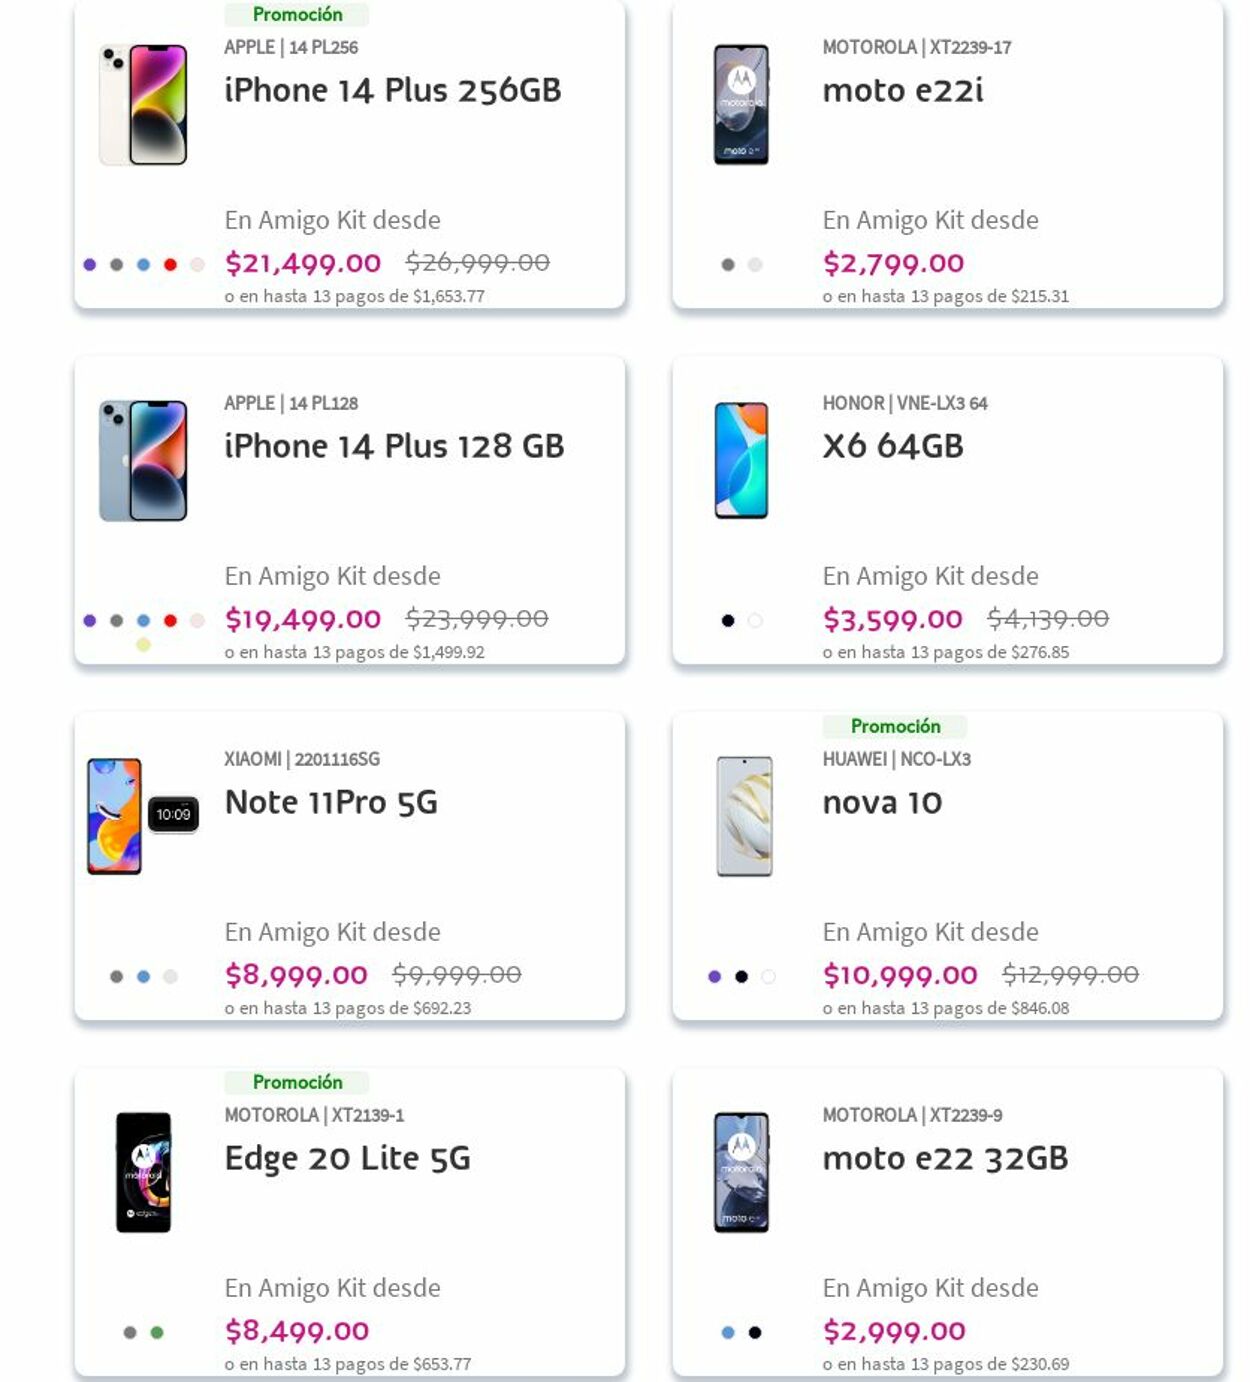The image size is (1250, 1382).
Task: Click the iPhone 14 Plus 256GB phone image
Action: (x=143, y=104)
